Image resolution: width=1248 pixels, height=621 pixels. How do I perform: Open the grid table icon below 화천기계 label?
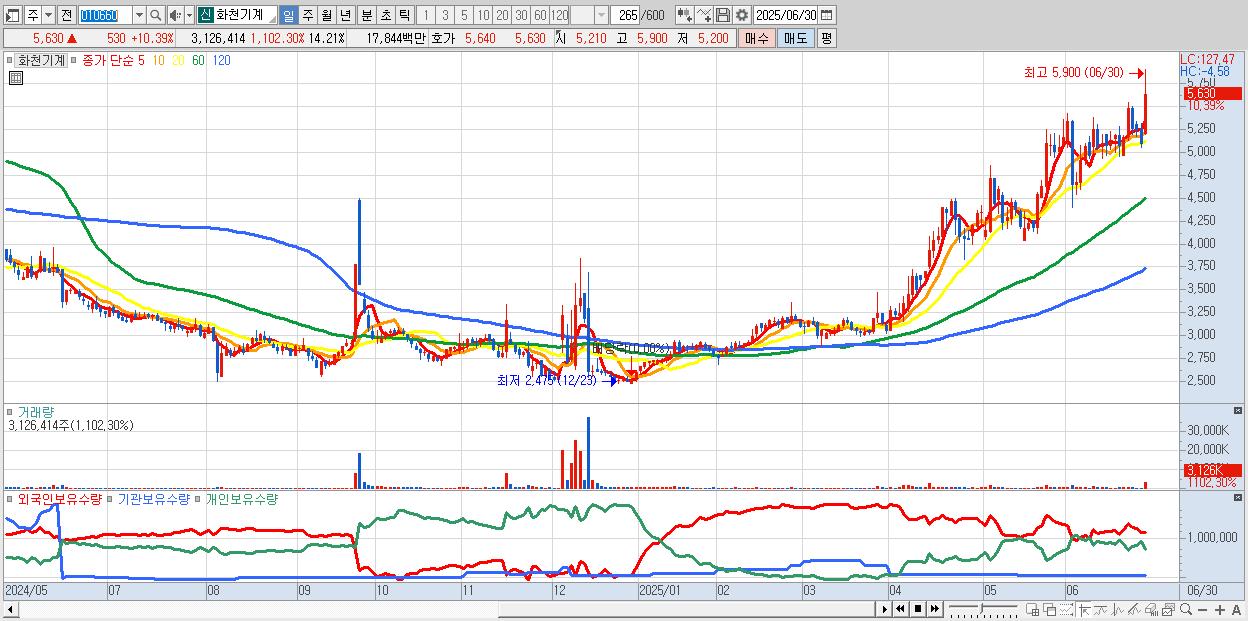pos(15,77)
